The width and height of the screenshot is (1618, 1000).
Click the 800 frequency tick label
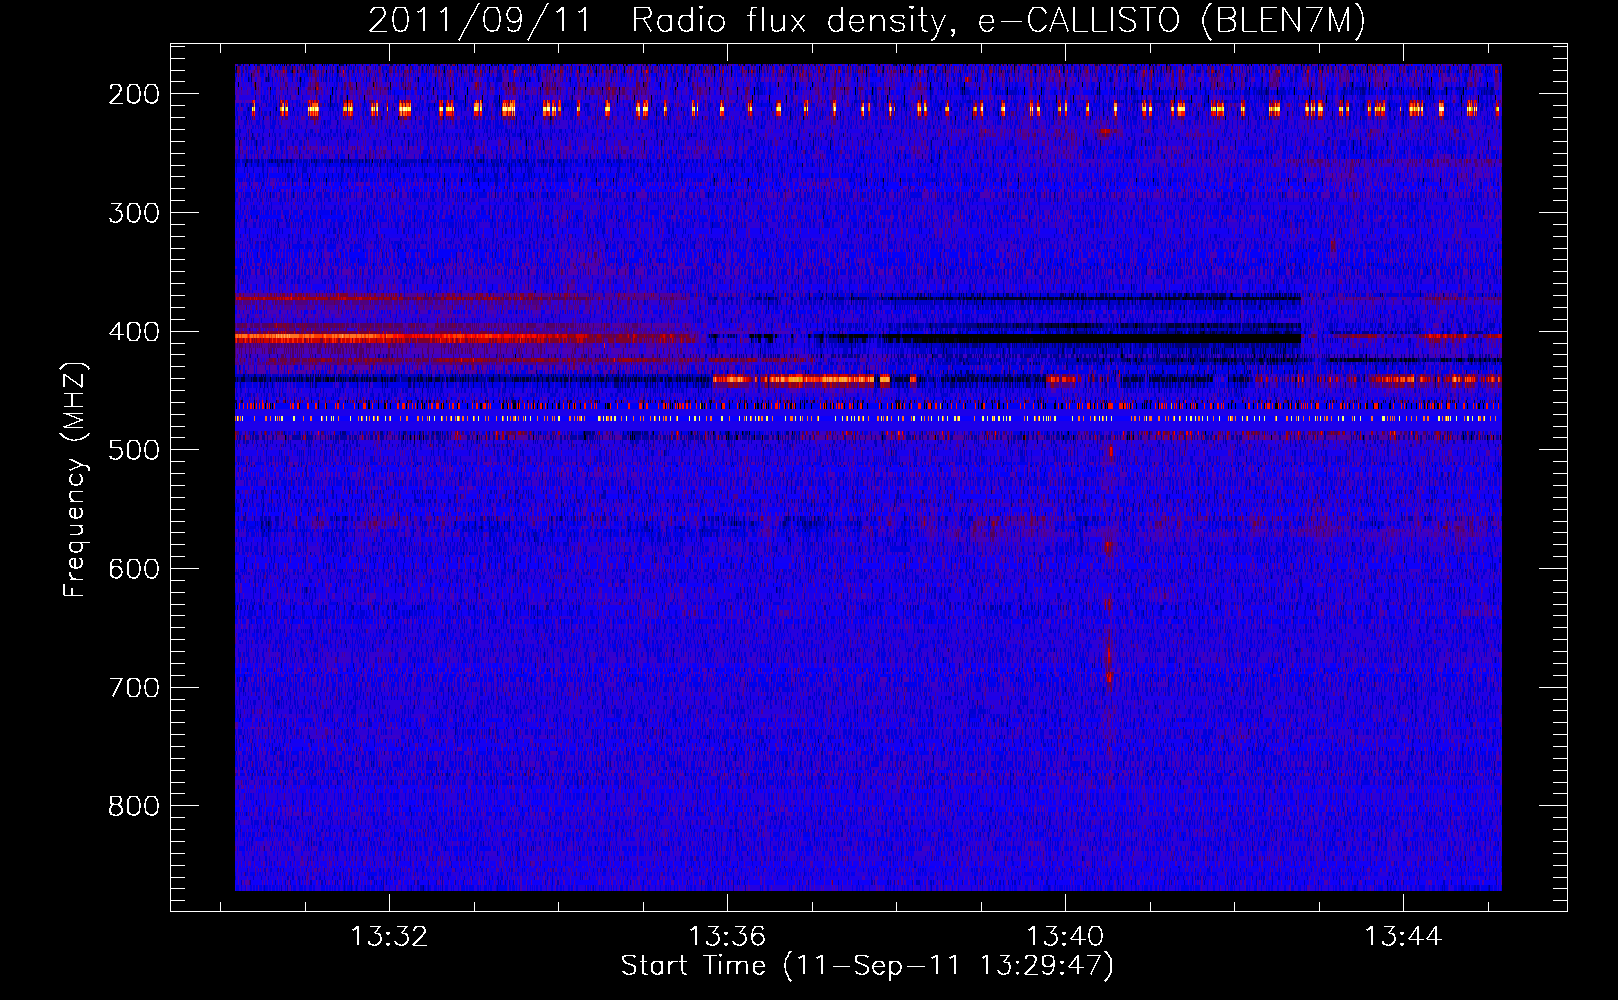point(134,806)
